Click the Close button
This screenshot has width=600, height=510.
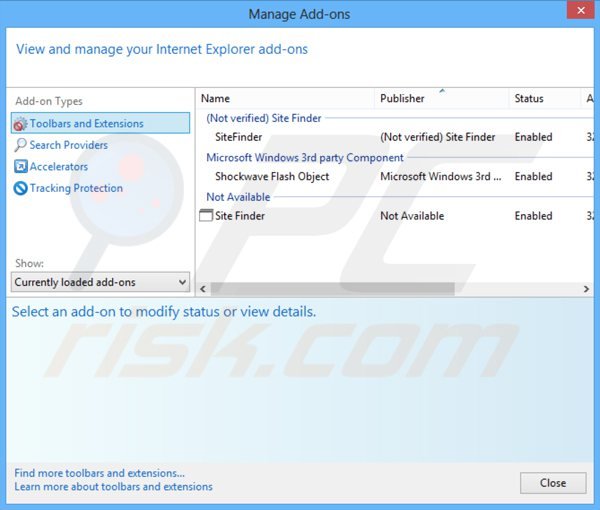pos(553,483)
